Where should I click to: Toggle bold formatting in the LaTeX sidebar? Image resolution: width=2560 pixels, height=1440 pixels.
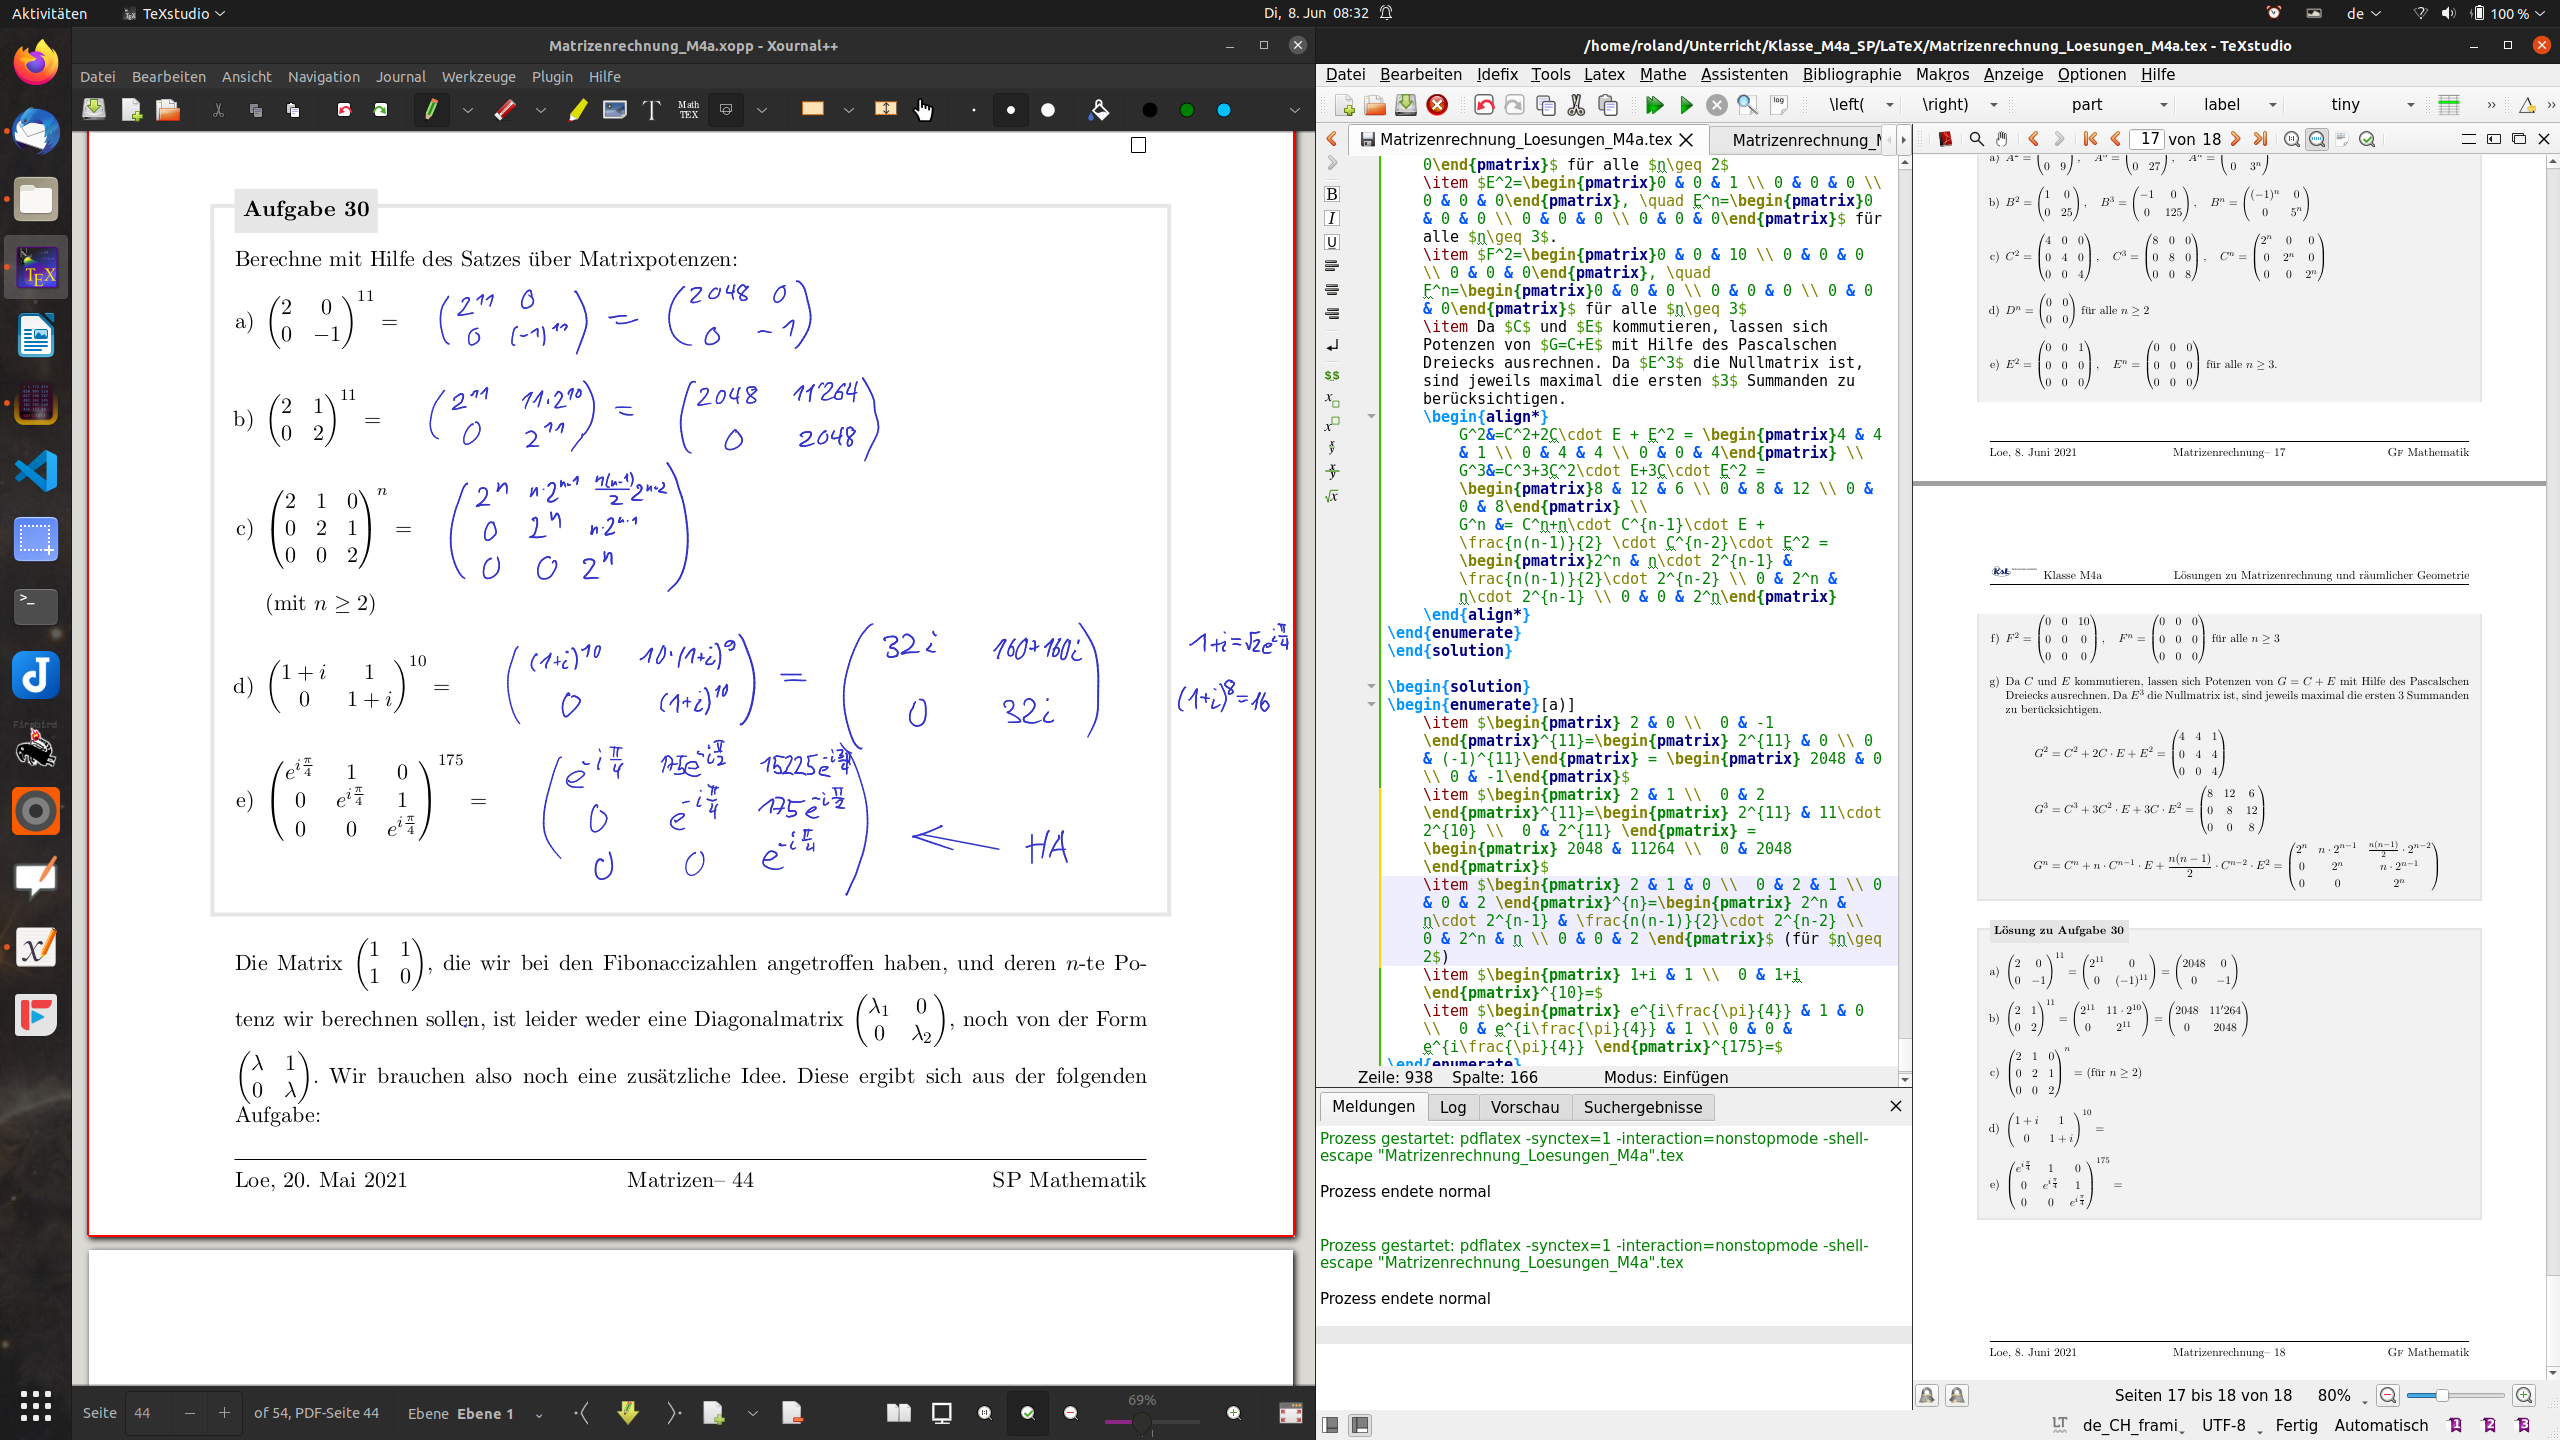point(1332,194)
